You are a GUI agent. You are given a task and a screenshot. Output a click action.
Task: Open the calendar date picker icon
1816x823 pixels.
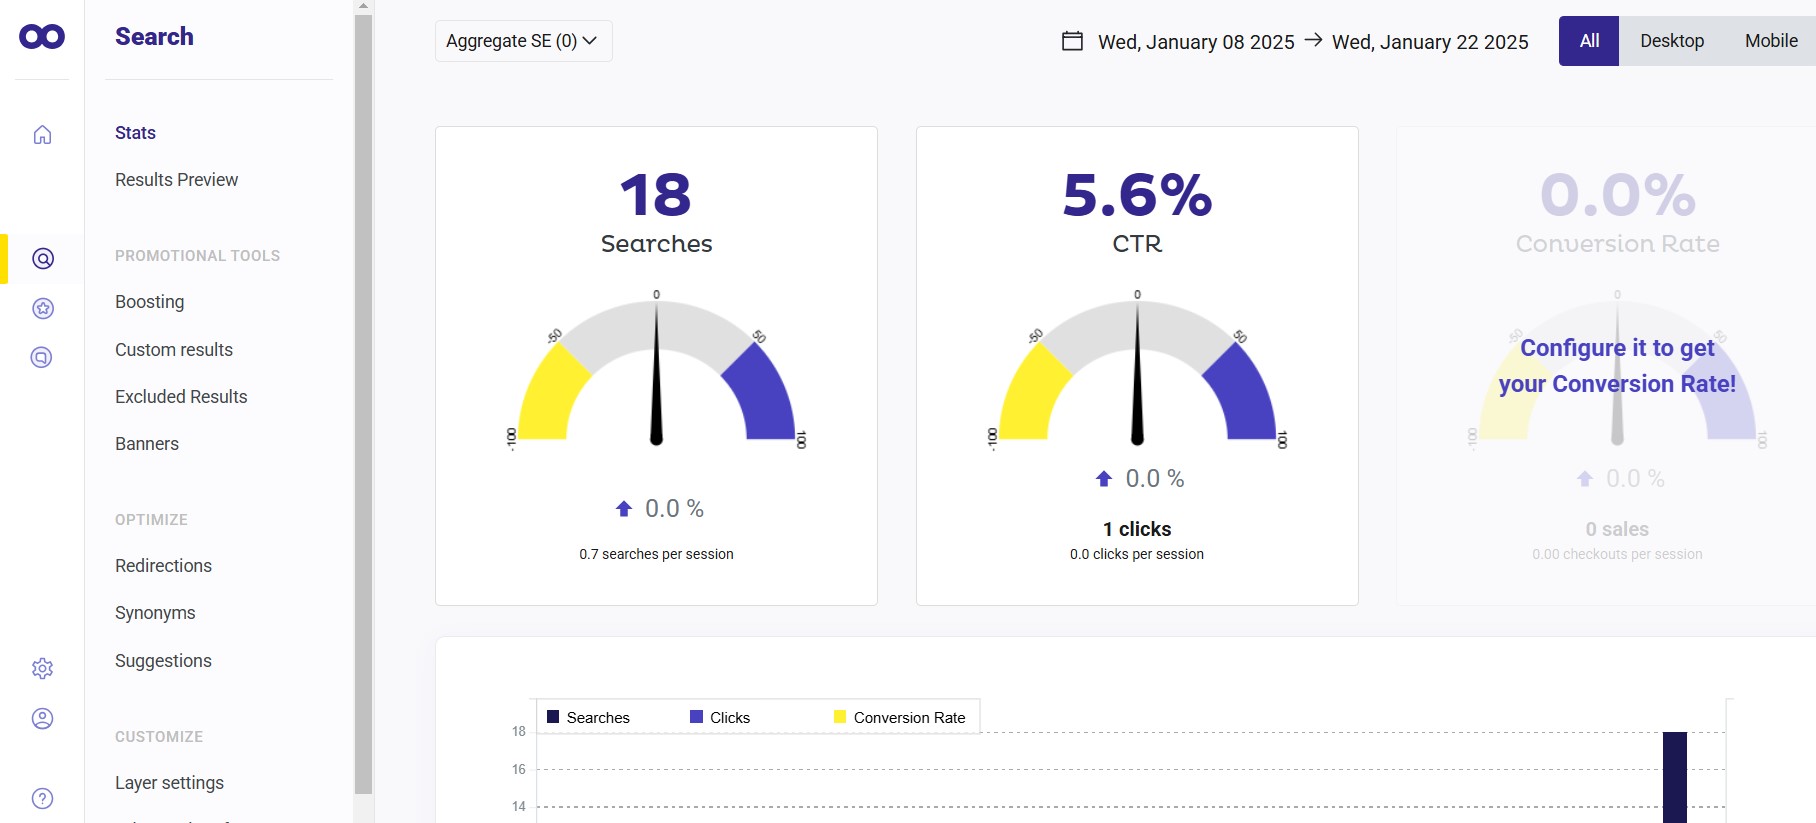1072,41
